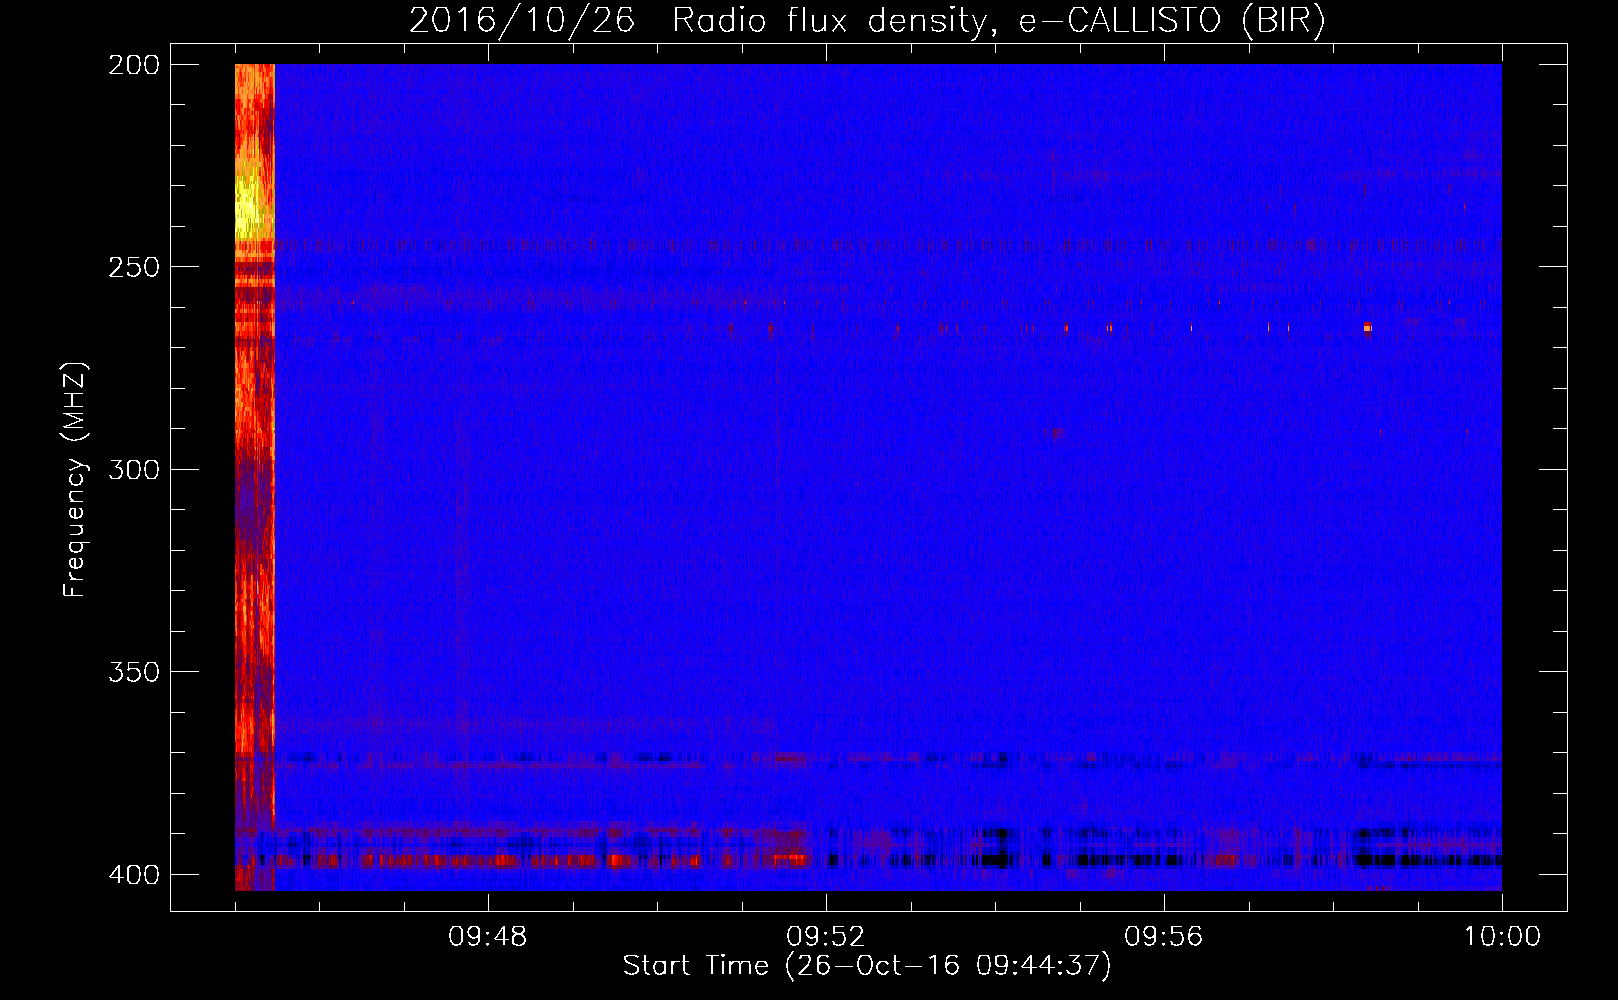Viewport: 1618px width, 1000px height.
Task: Click the 09:56 time tick label
Action: click(x=1164, y=937)
